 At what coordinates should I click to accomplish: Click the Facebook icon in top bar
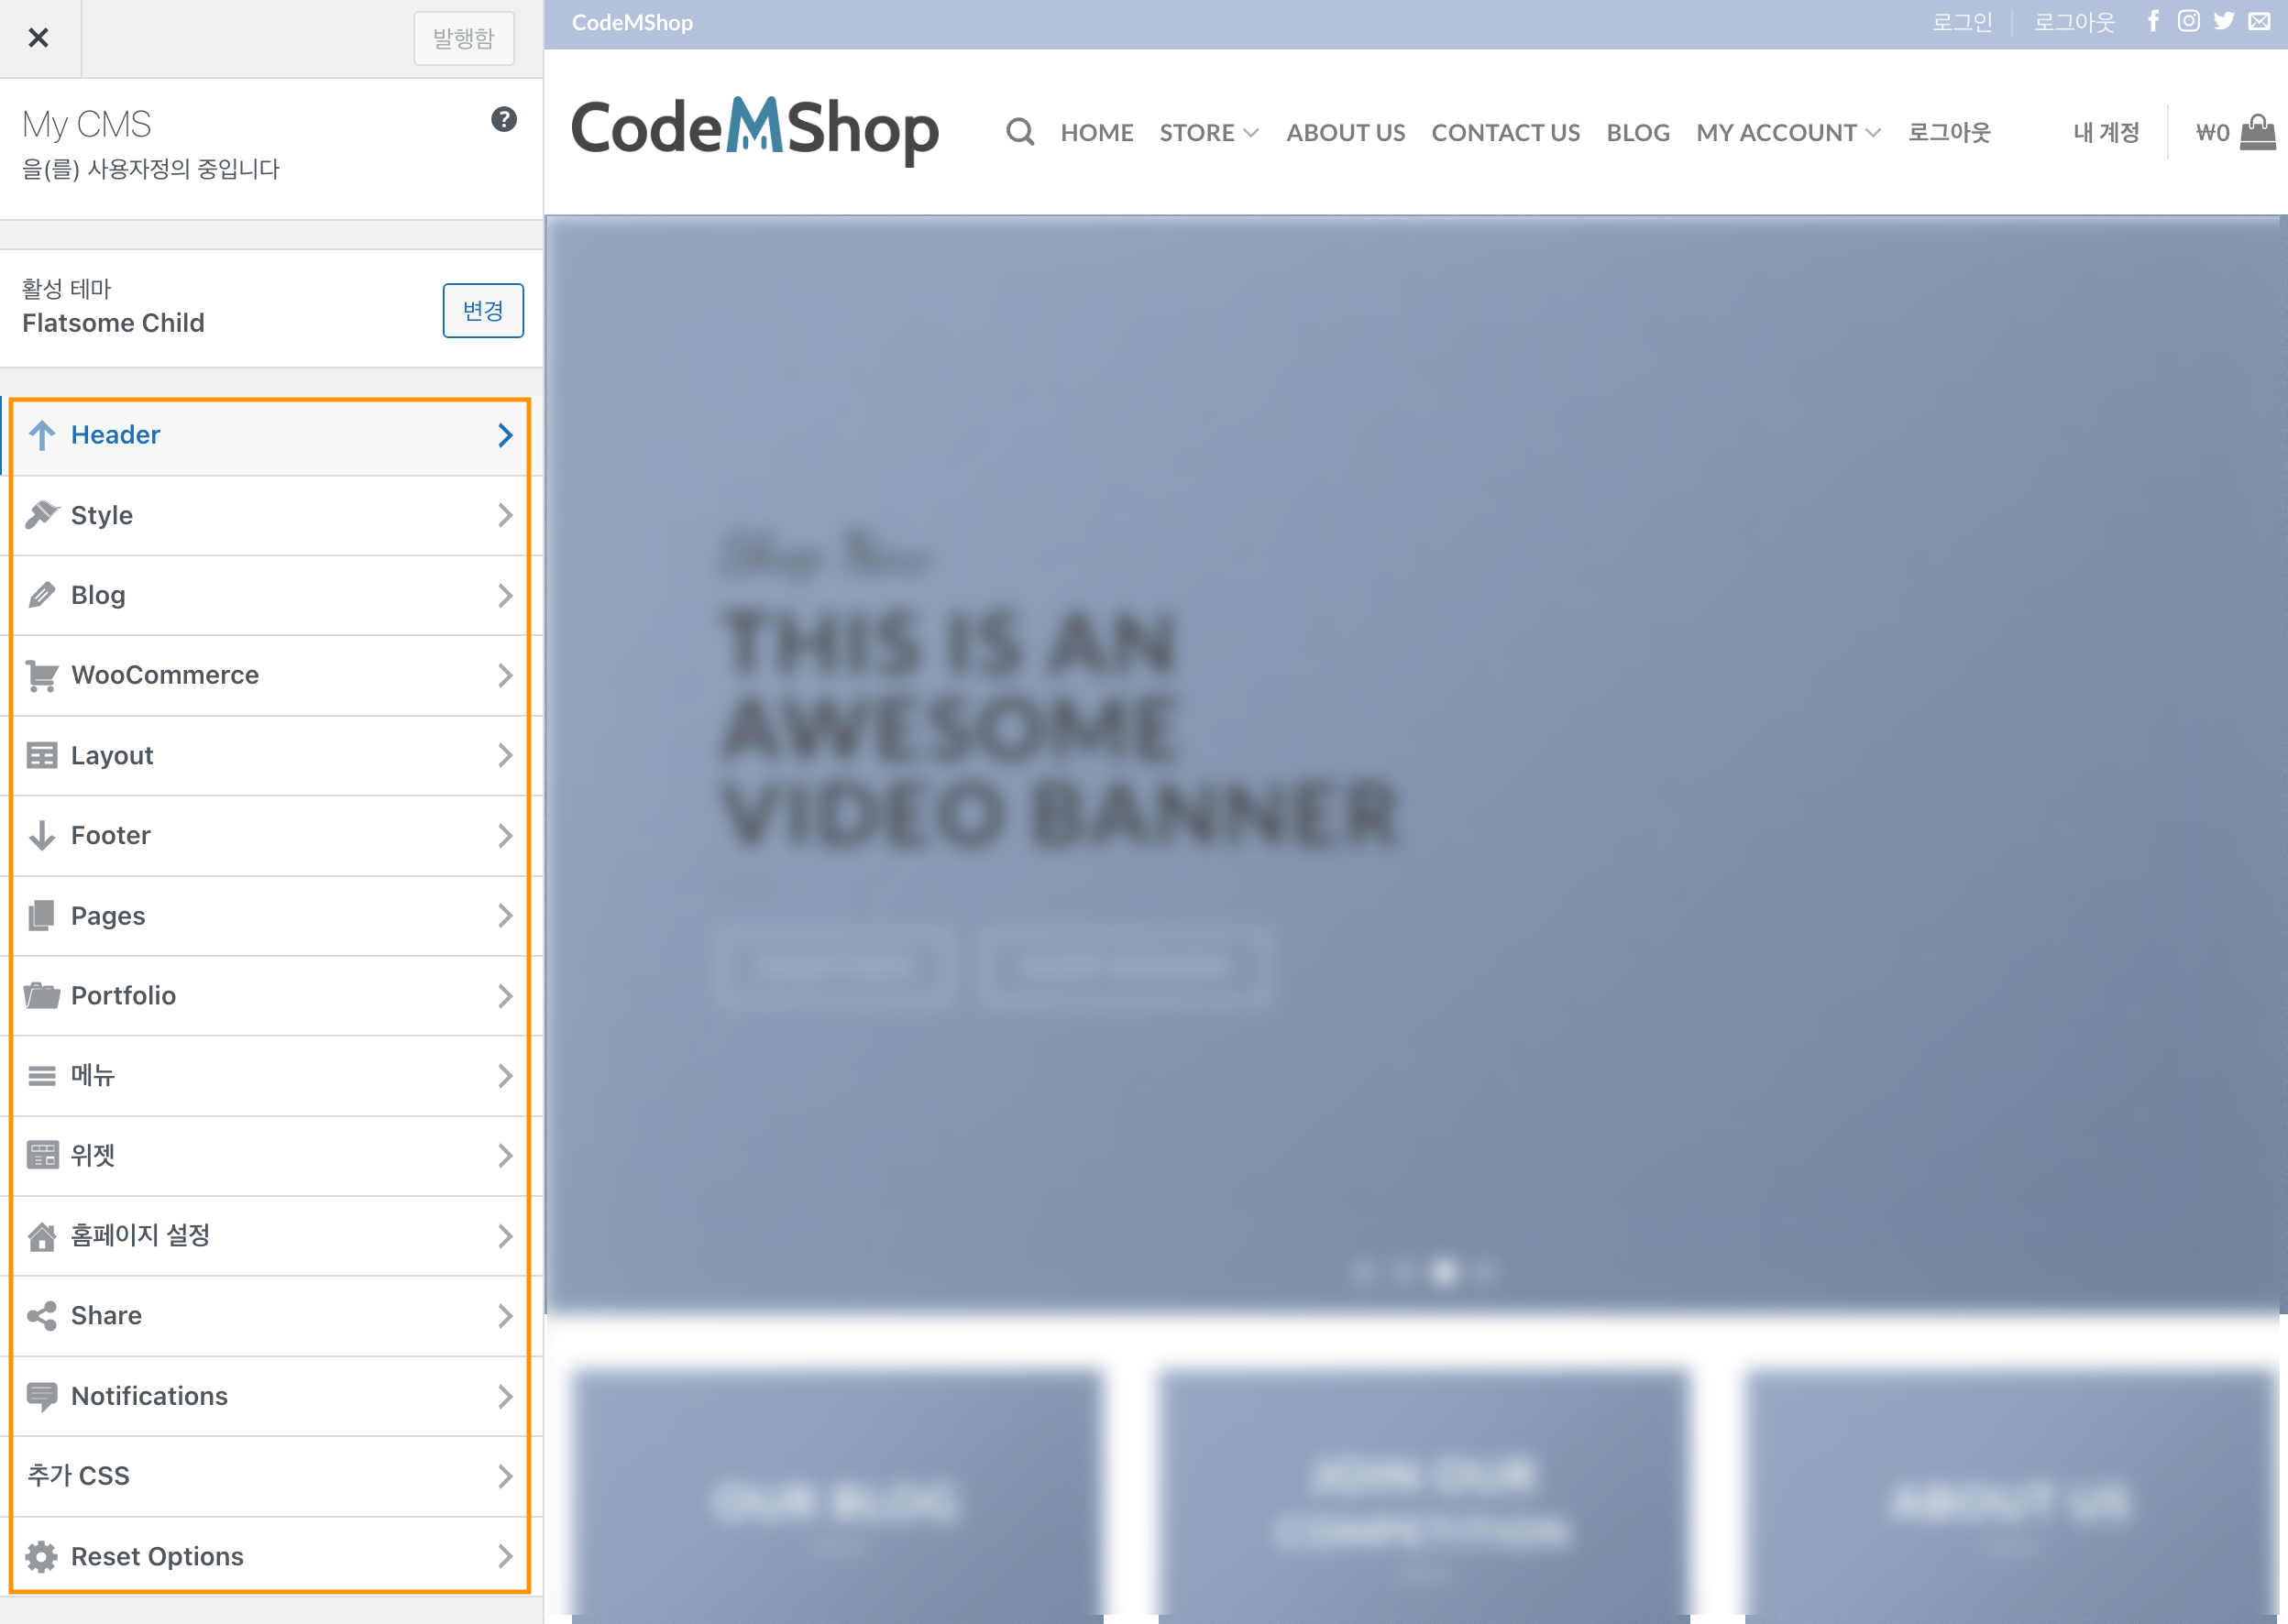point(2153,21)
